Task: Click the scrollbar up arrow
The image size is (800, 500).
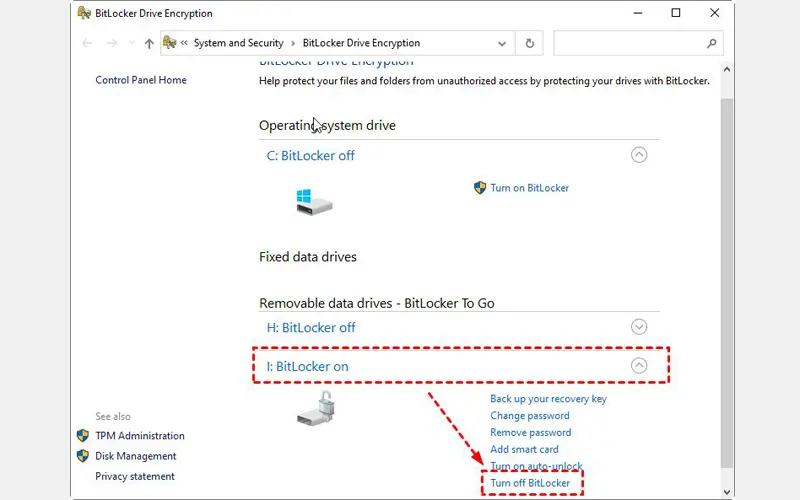Action: (x=727, y=69)
